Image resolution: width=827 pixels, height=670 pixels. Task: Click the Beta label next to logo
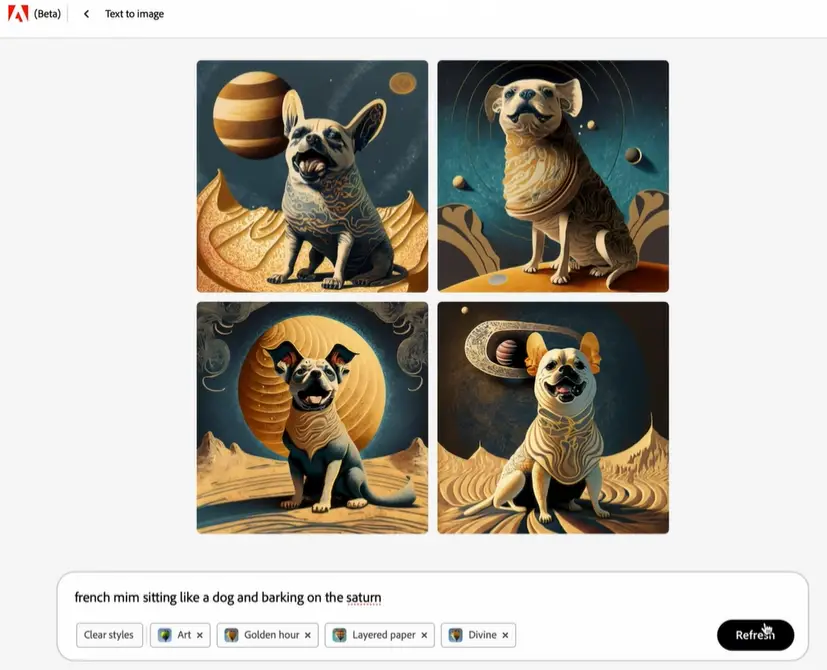(x=47, y=14)
